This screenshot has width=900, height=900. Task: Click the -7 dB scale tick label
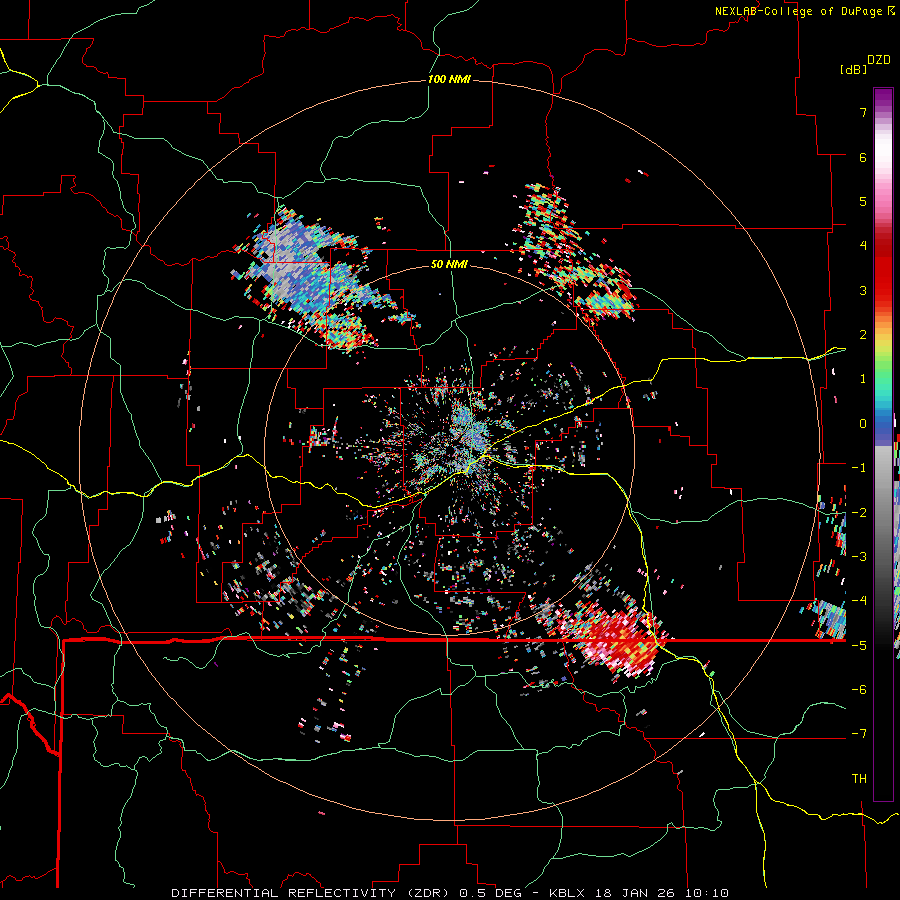[x=859, y=734]
